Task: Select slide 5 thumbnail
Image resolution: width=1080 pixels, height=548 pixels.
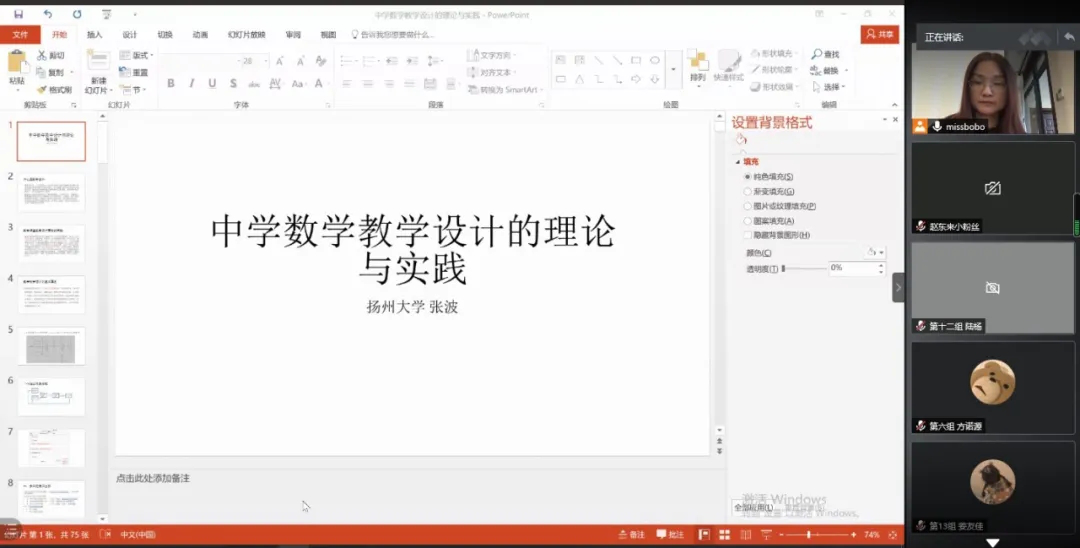Action: 51,346
